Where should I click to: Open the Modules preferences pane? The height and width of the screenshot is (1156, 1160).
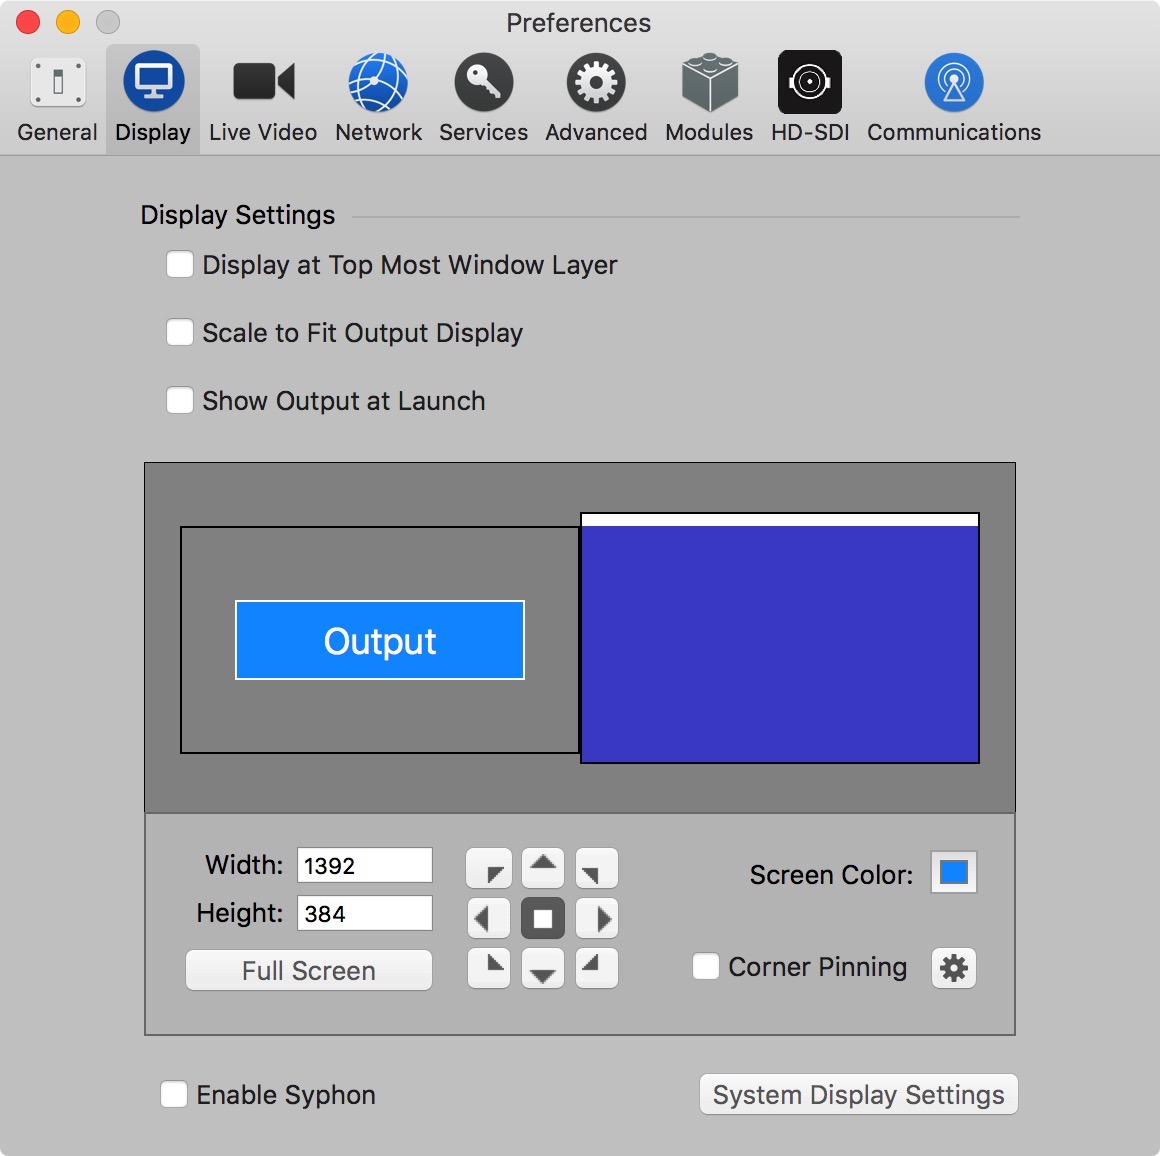[709, 98]
